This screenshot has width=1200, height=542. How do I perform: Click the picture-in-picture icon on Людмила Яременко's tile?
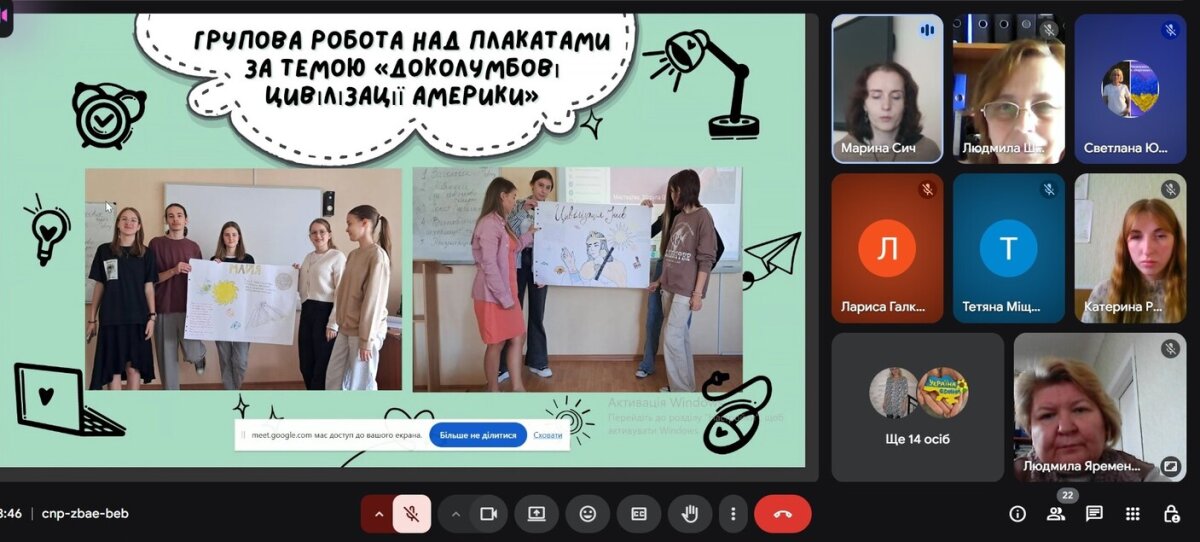pyautogui.click(x=1170, y=466)
